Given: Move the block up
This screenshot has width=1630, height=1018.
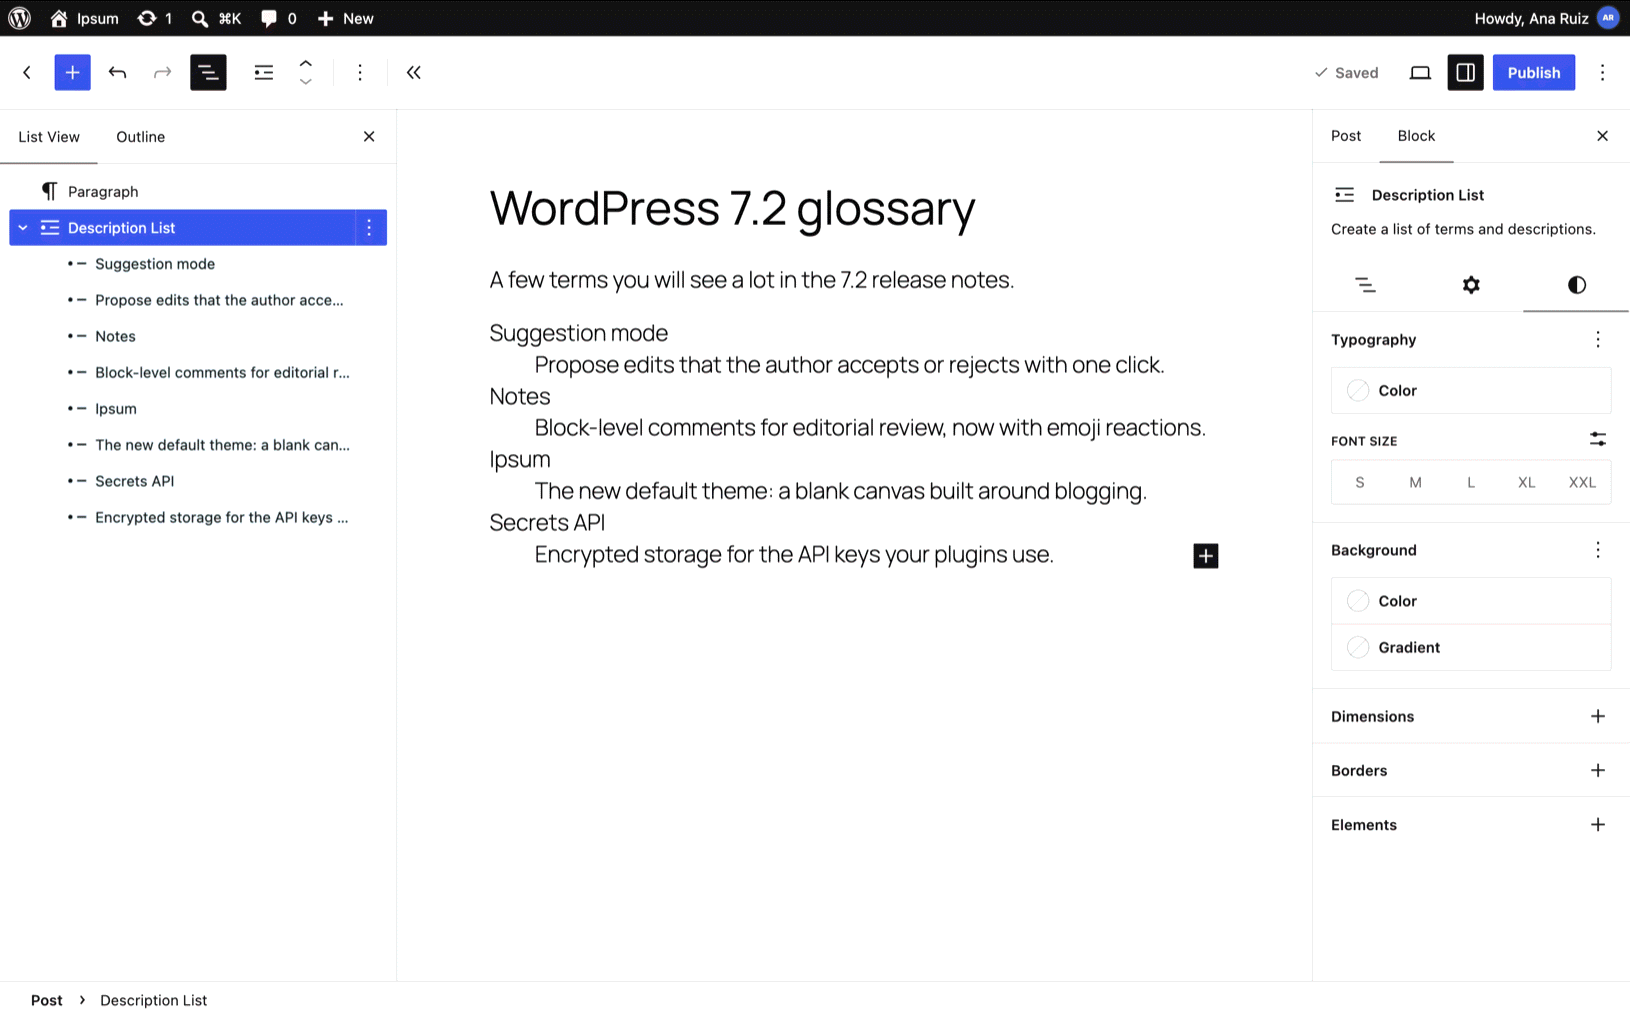Looking at the screenshot, I should pyautogui.click(x=306, y=63).
